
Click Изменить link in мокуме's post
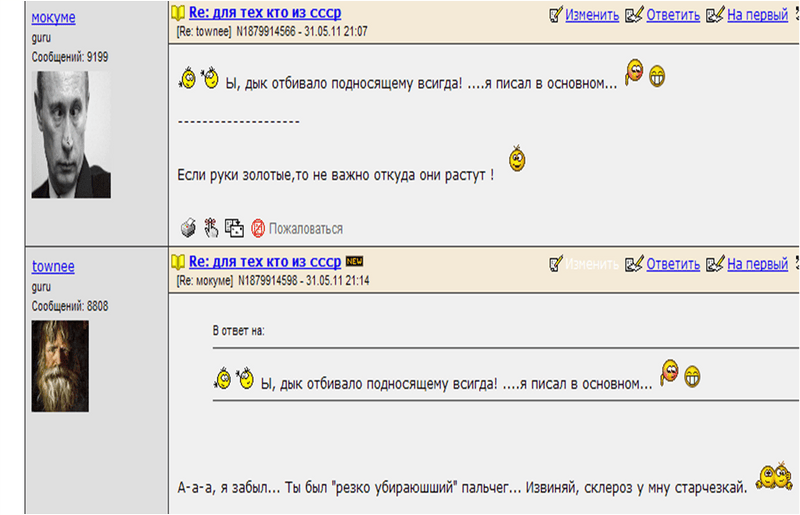pos(592,15)
